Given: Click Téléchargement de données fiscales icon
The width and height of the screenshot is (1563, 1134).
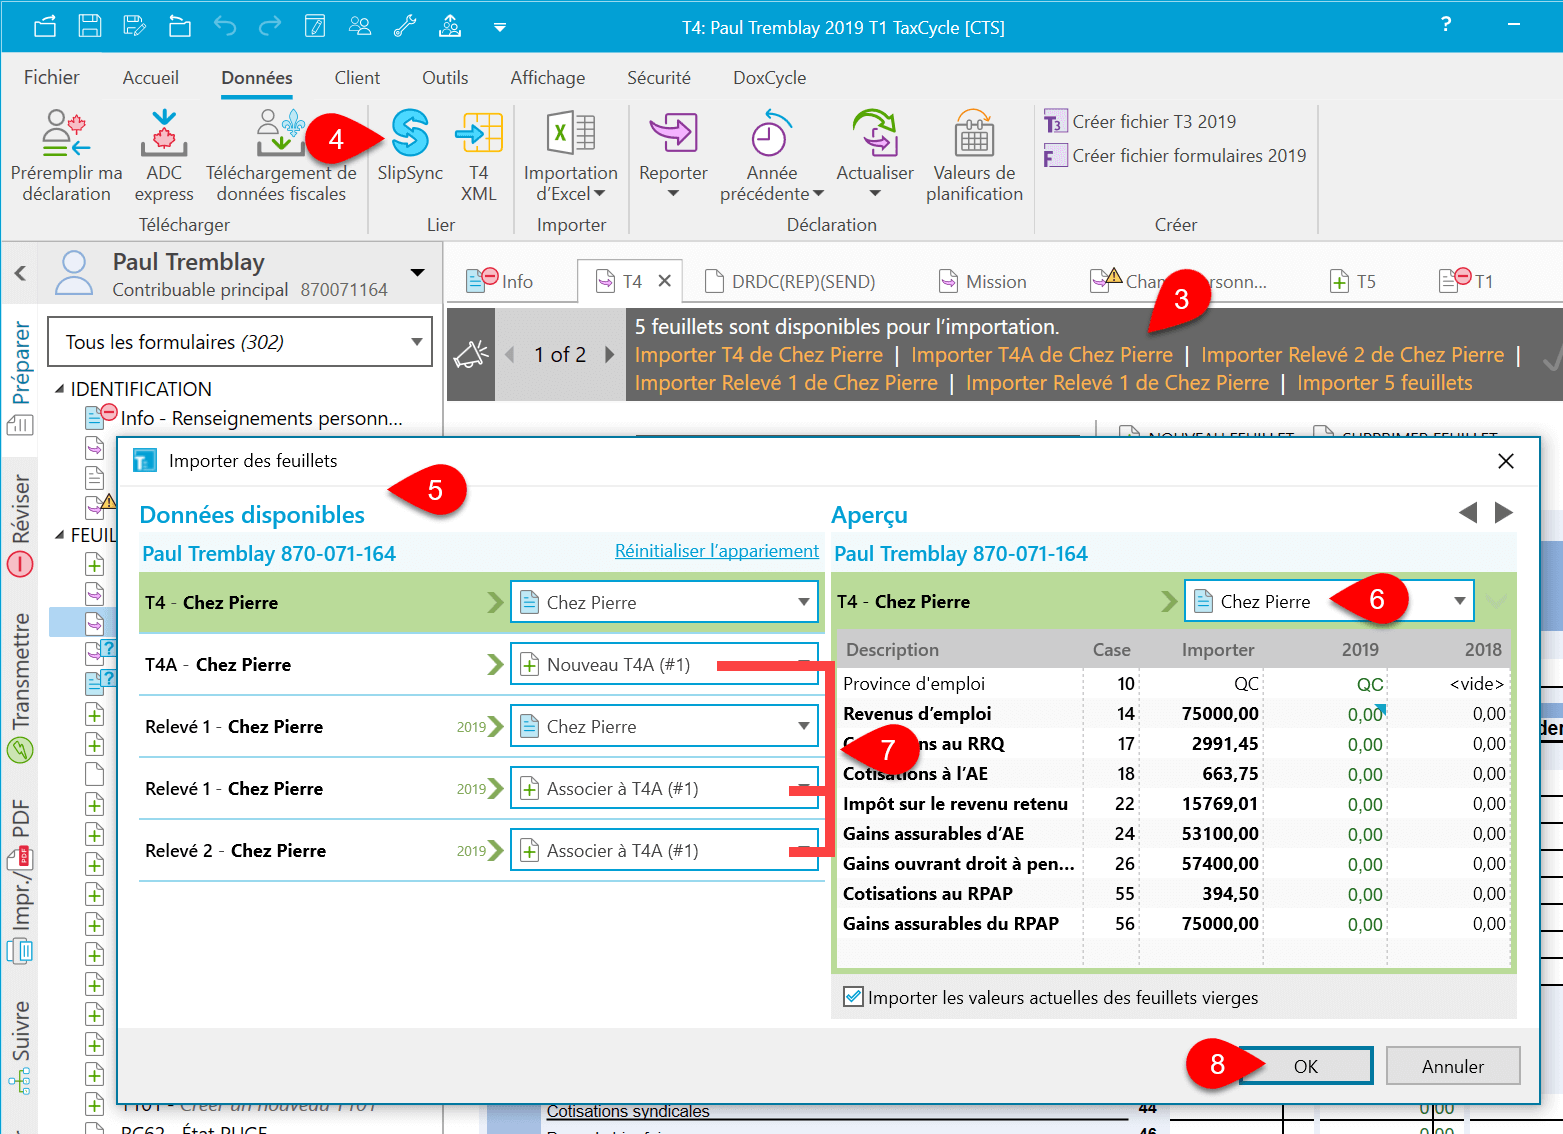Looking at the screenshot, I should point(280,135).
